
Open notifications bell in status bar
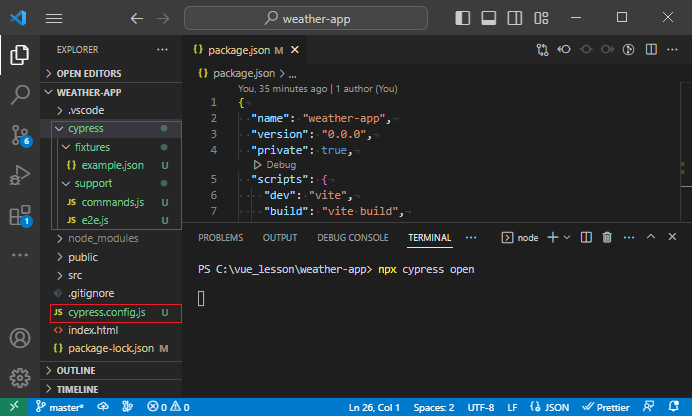point(673,406)
